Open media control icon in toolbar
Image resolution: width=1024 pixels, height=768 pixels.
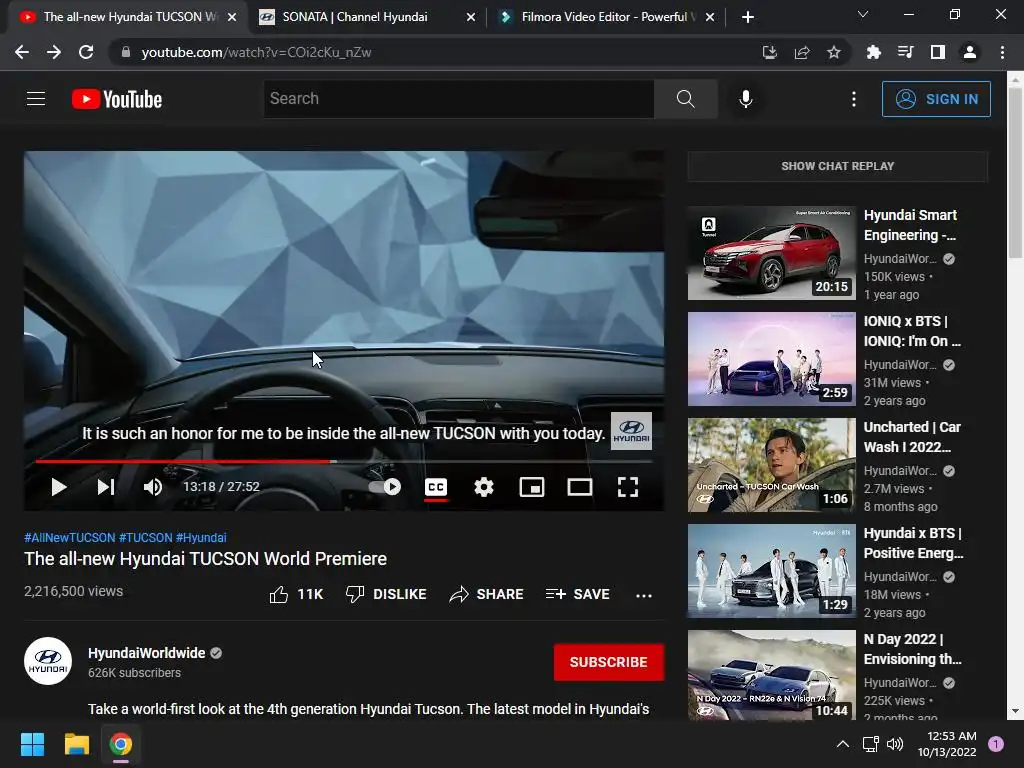pos(905,52)
